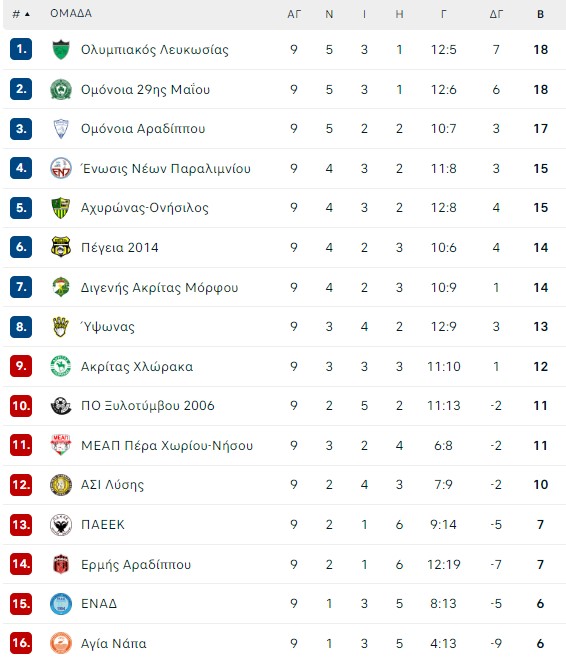
Task: Click the ΕΝΑΔ blue round crest
Action: (61, 604)
